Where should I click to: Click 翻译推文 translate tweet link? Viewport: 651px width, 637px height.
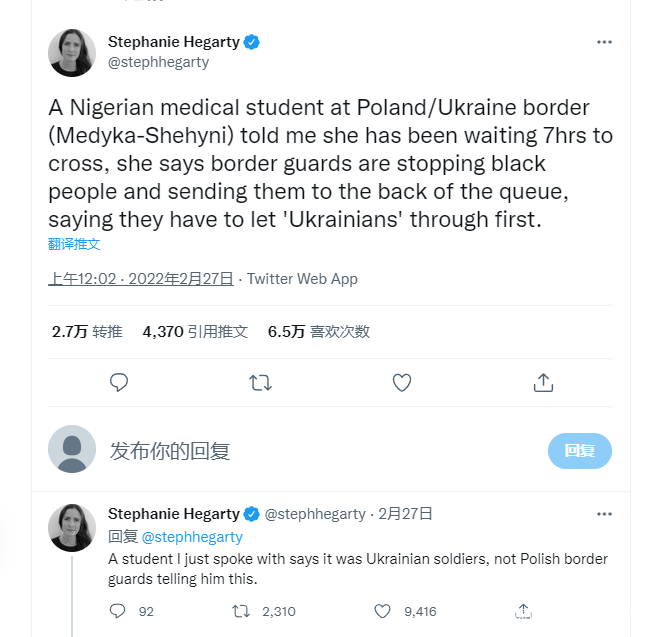point(74,244)
